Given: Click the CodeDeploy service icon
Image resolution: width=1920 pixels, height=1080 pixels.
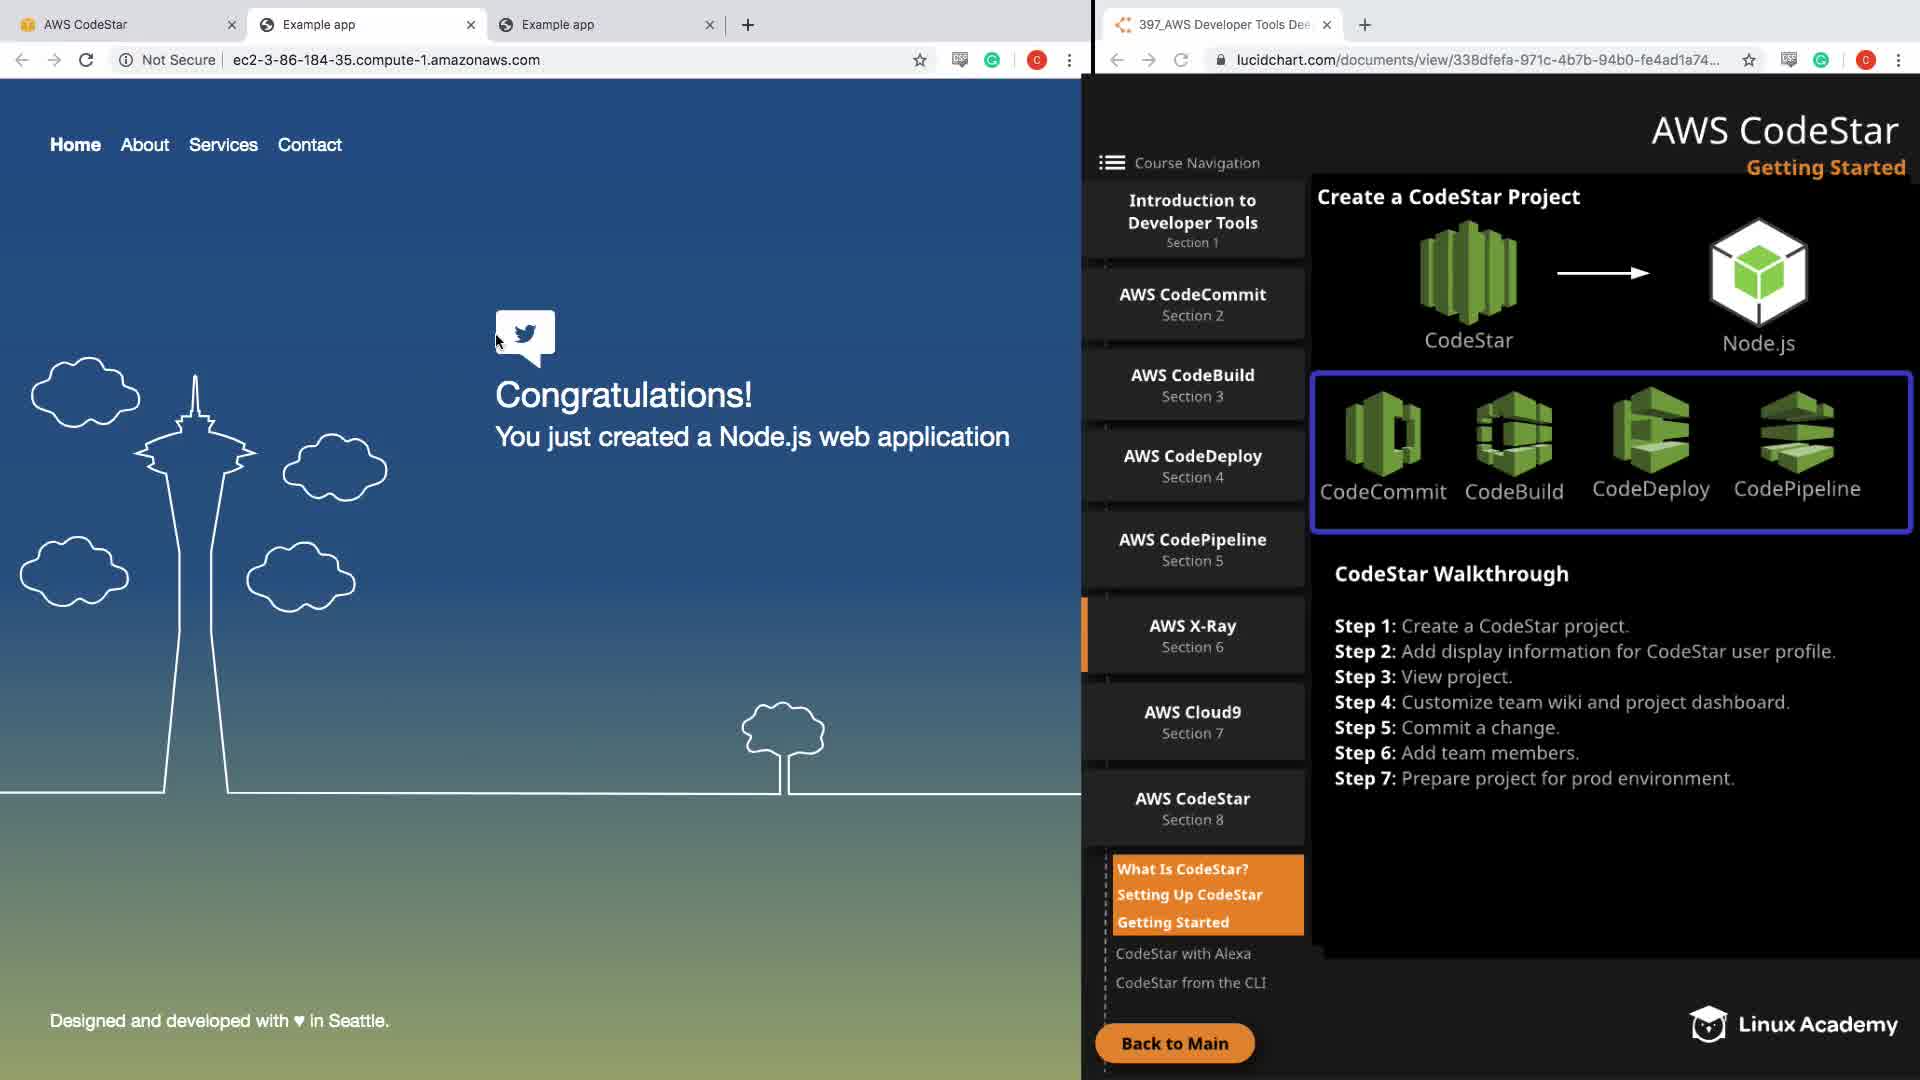Looking at the screenshot, I should coord(1650,430).
